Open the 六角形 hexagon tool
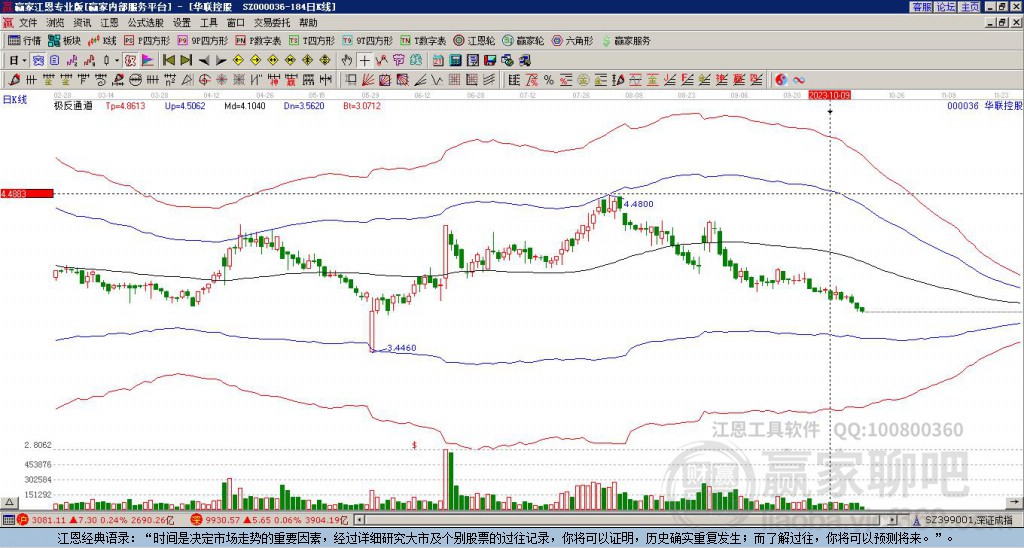This screenshot has width=1024, height=548. [x=573, y=40]
